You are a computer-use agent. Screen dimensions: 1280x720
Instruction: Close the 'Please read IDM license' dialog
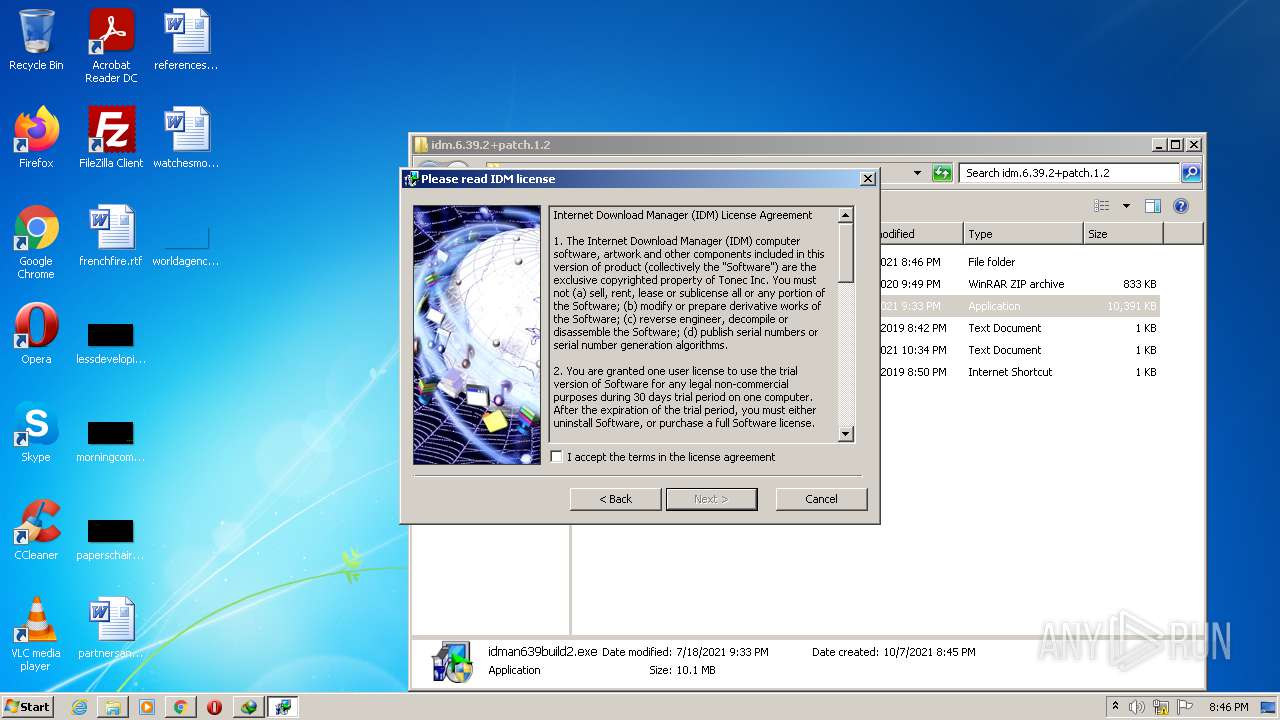click(x=867, y=179)
